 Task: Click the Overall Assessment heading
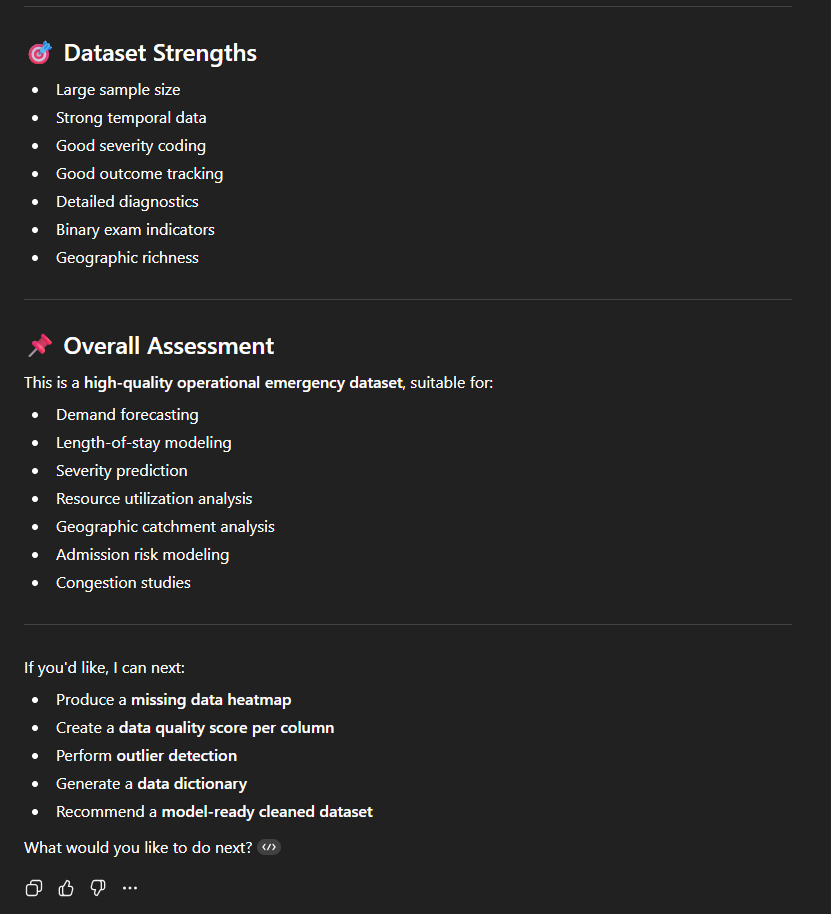pyautogui.click(x=168, y=346)
